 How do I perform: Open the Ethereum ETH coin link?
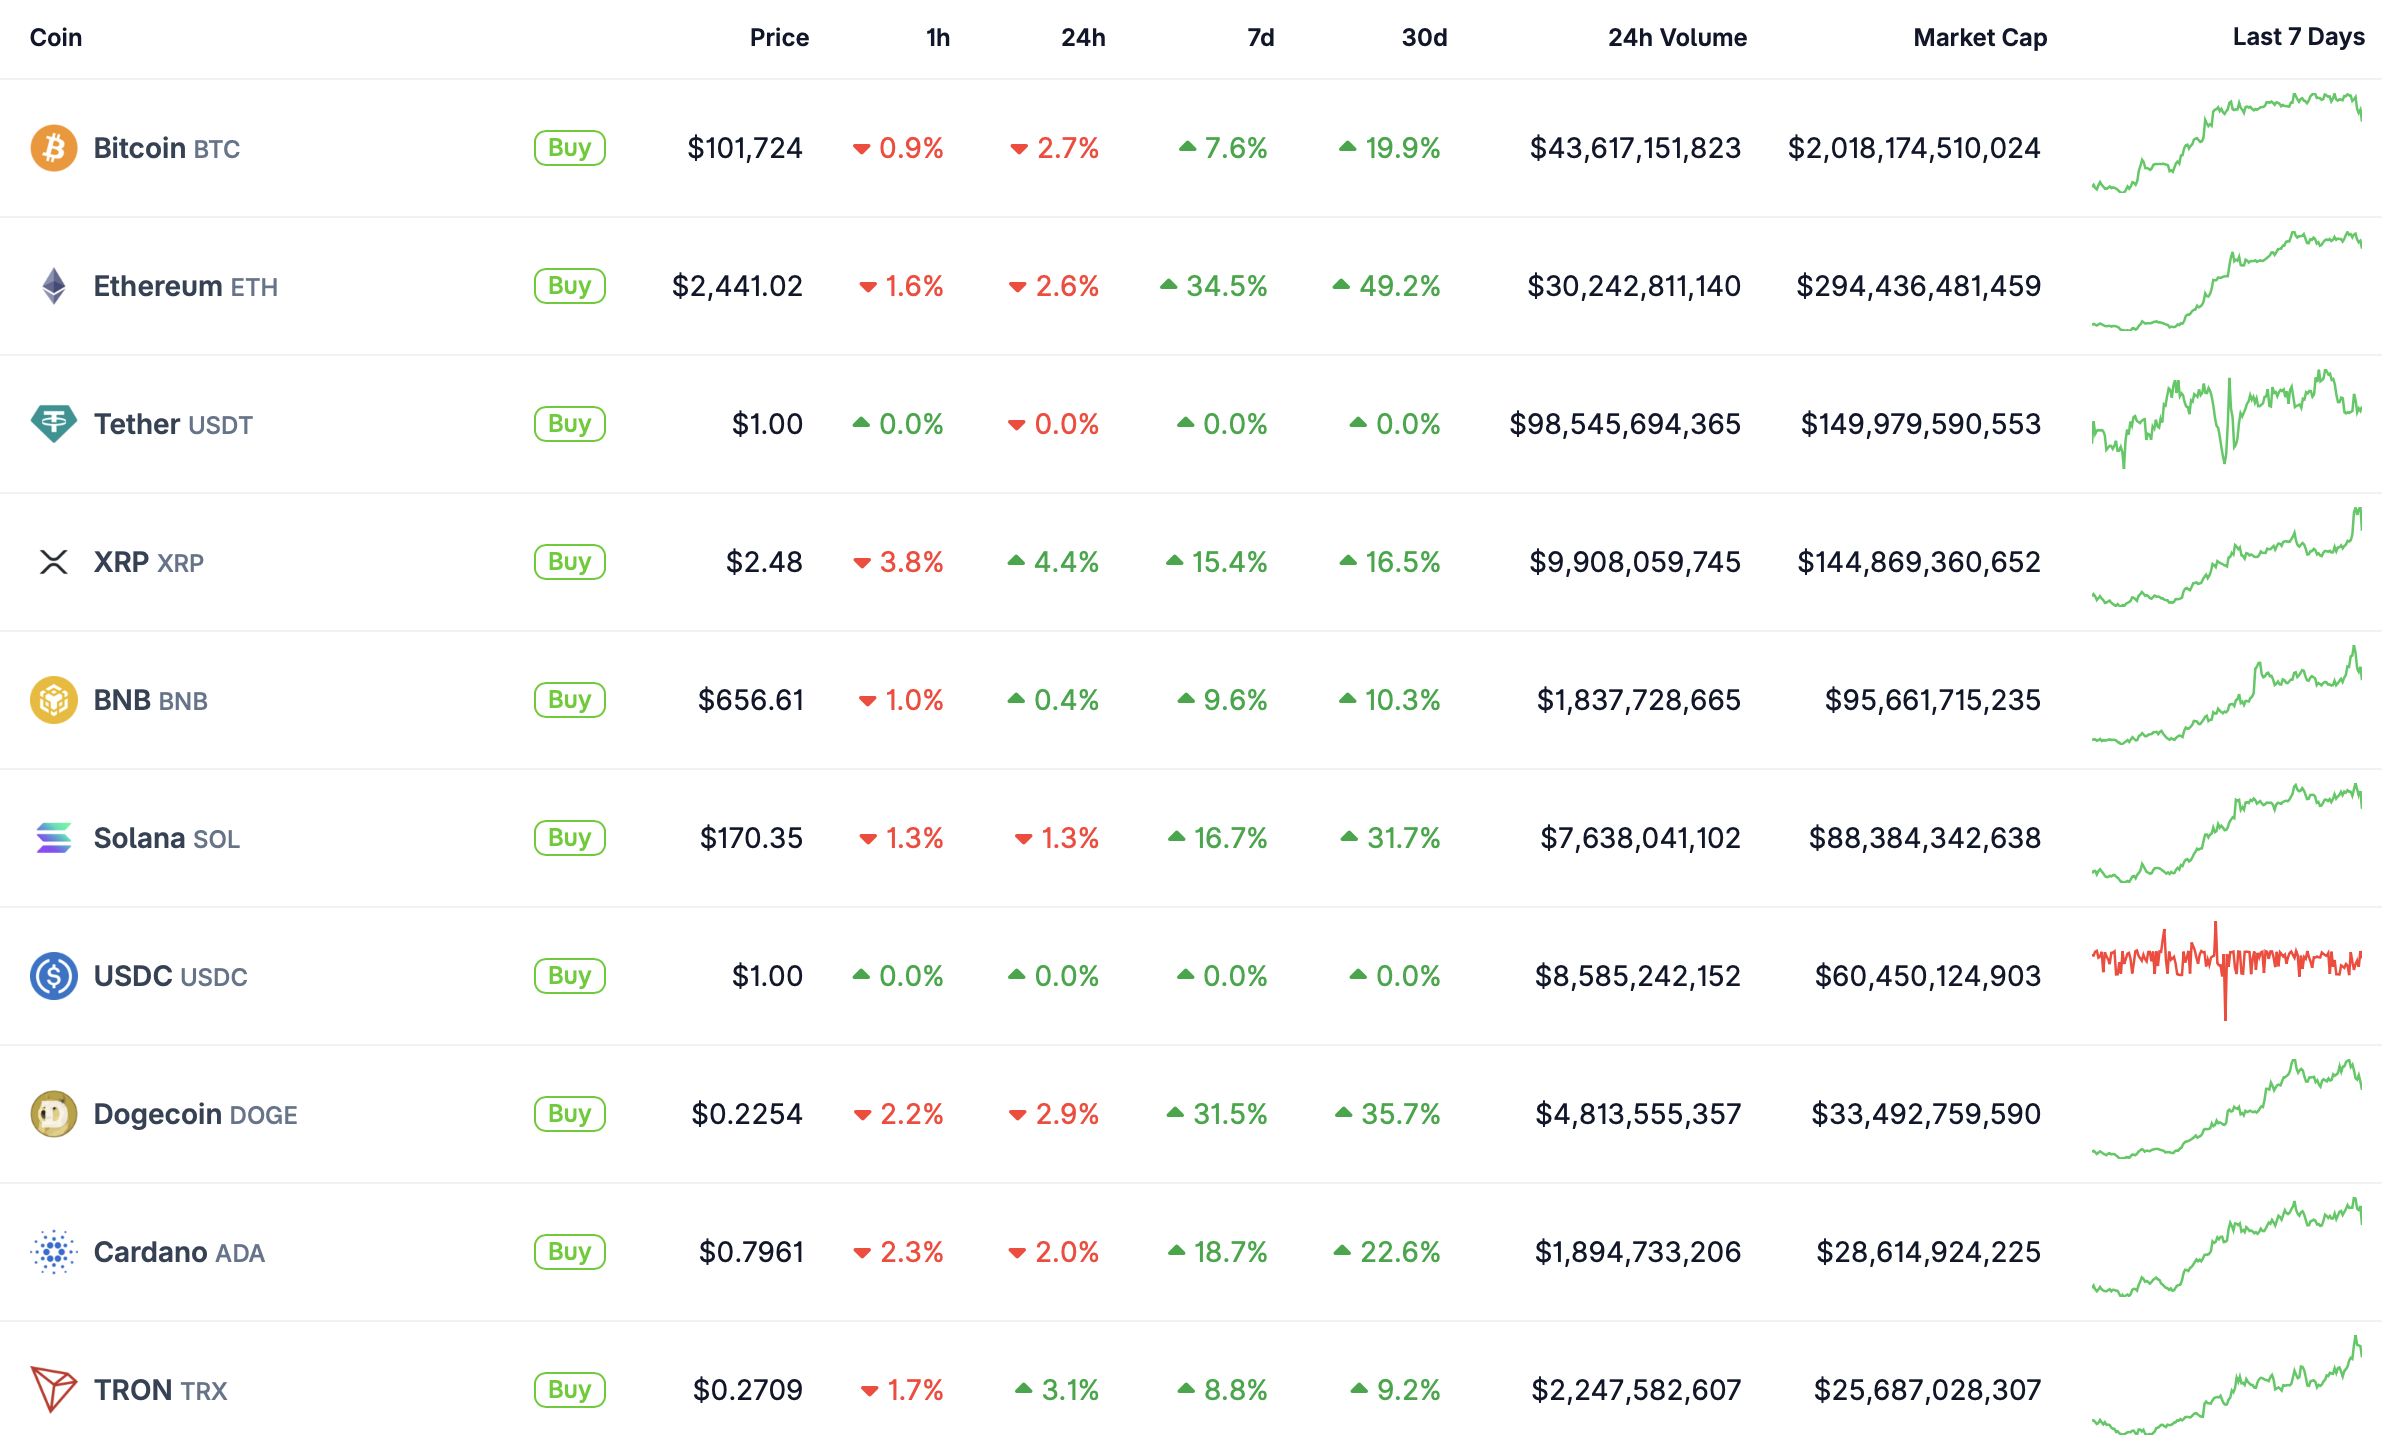pos(185,287)
